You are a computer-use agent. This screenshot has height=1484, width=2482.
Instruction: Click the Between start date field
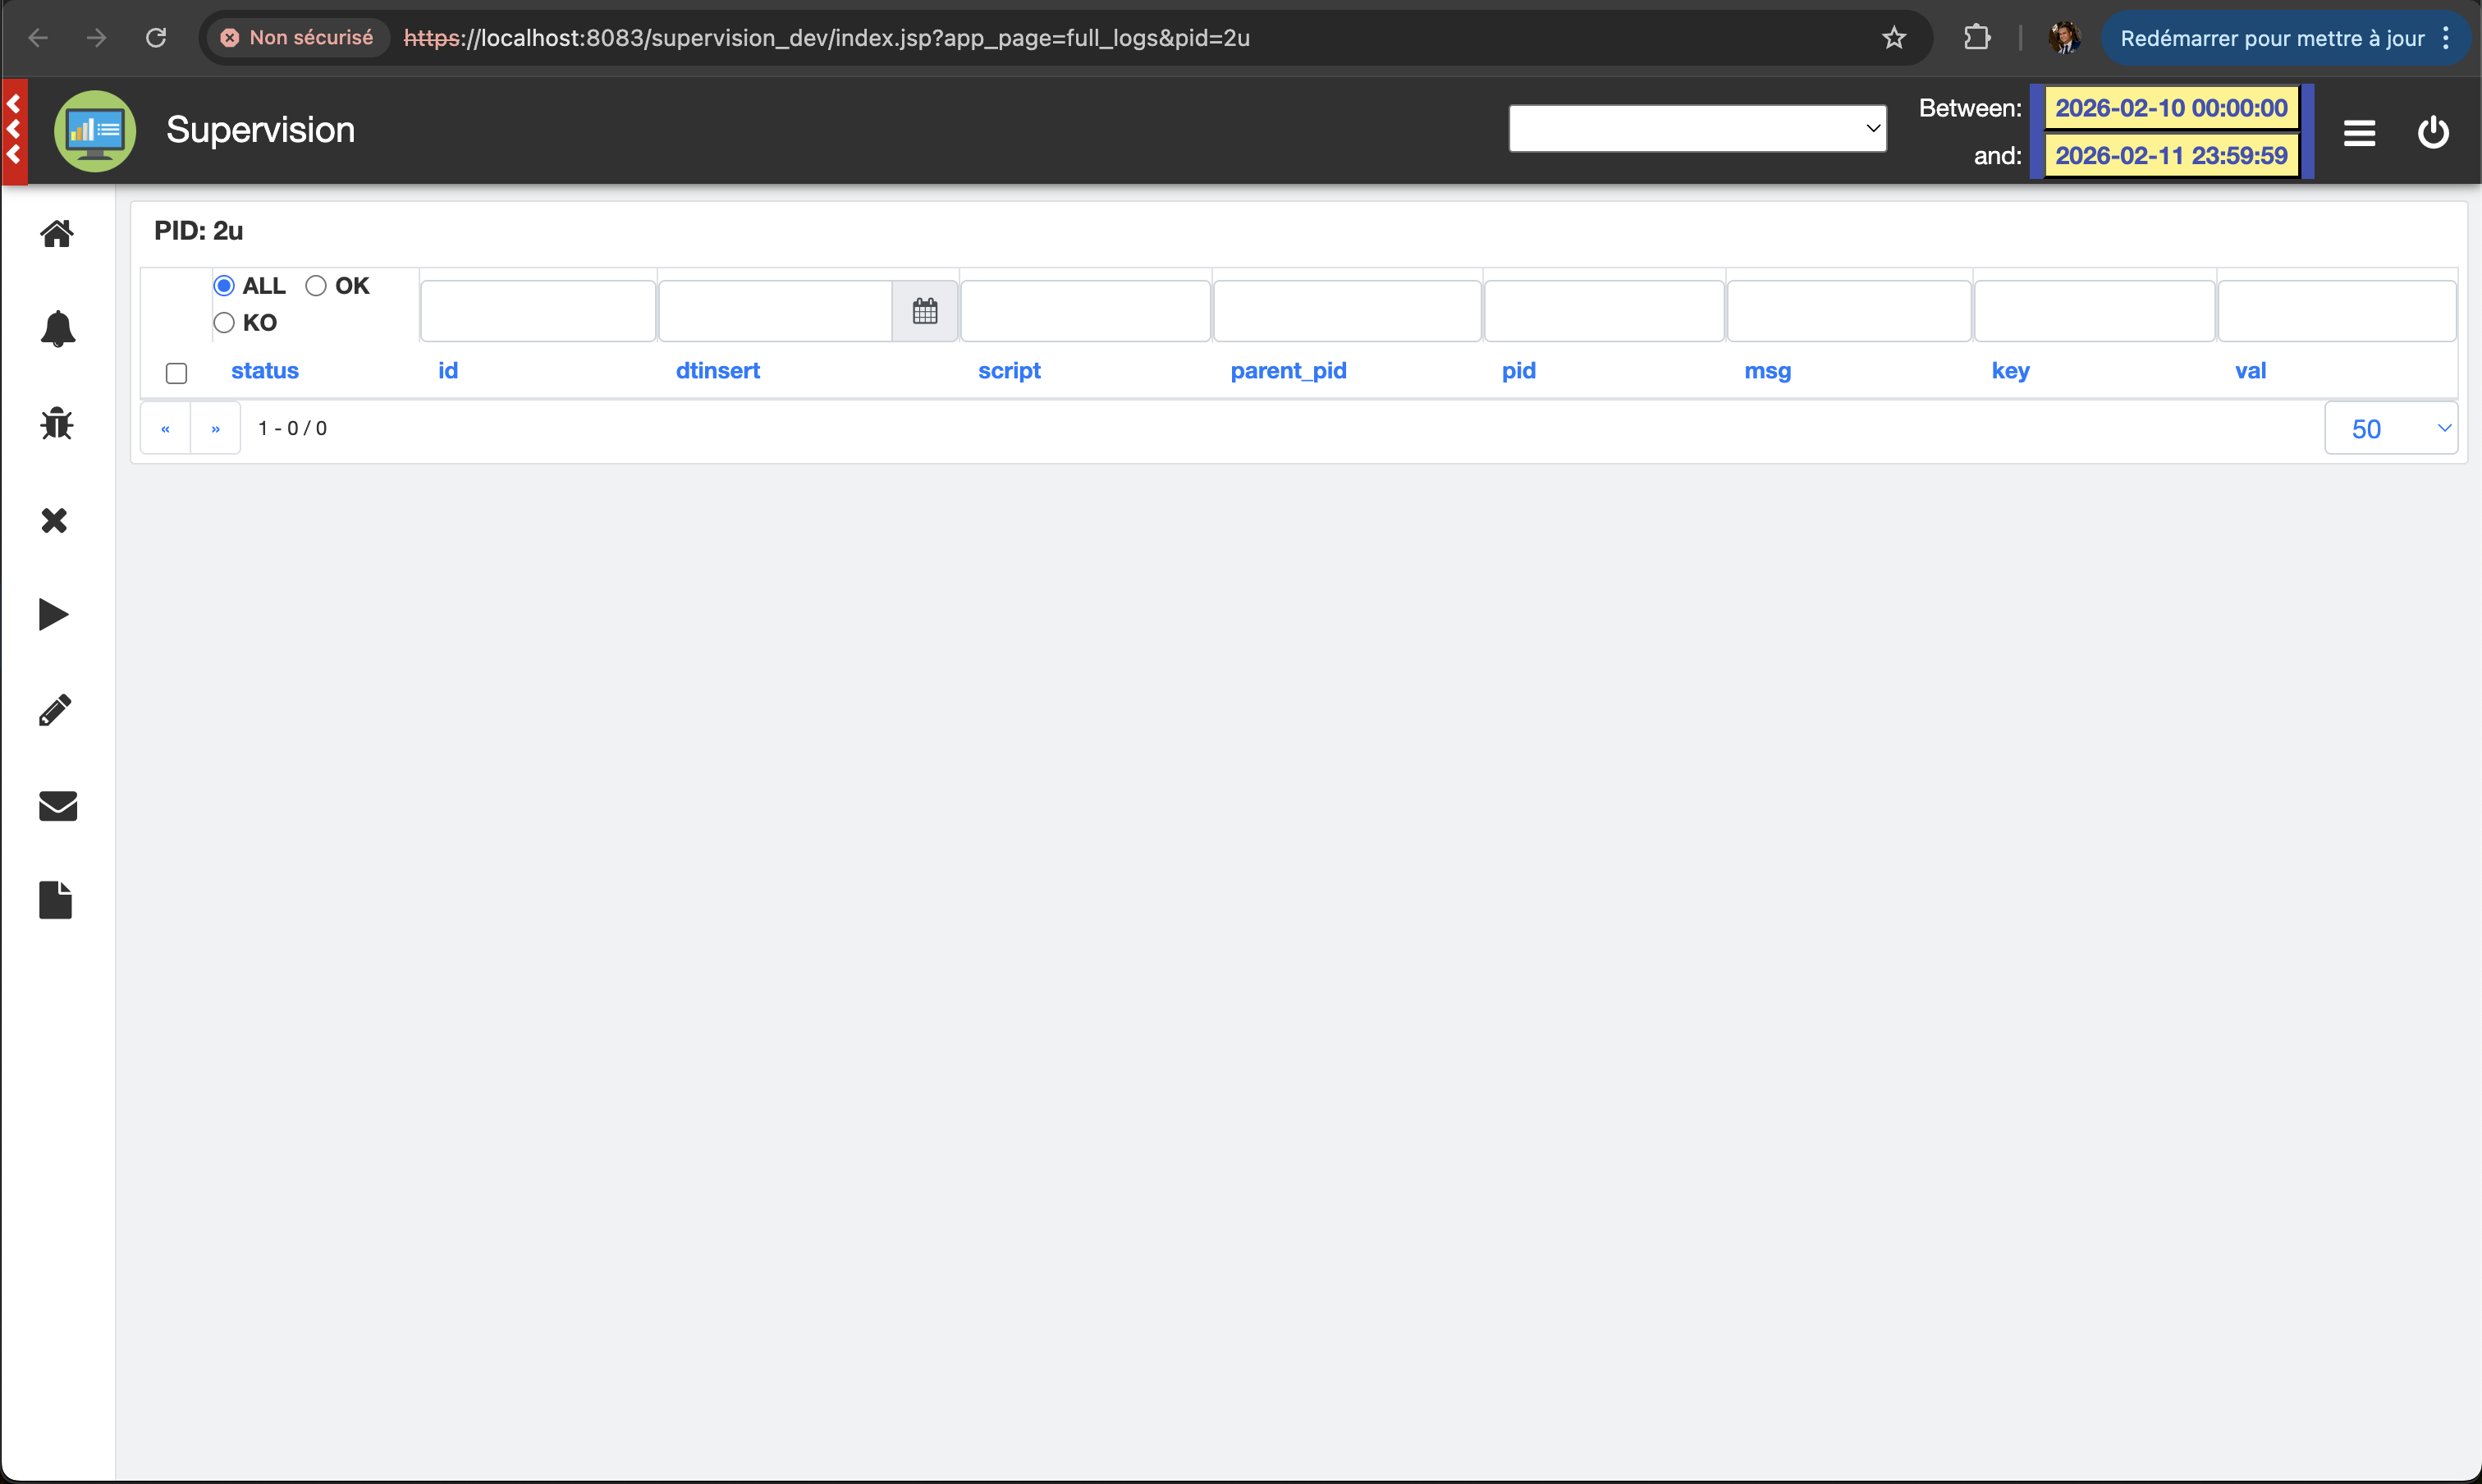[x=2170, y=108]
